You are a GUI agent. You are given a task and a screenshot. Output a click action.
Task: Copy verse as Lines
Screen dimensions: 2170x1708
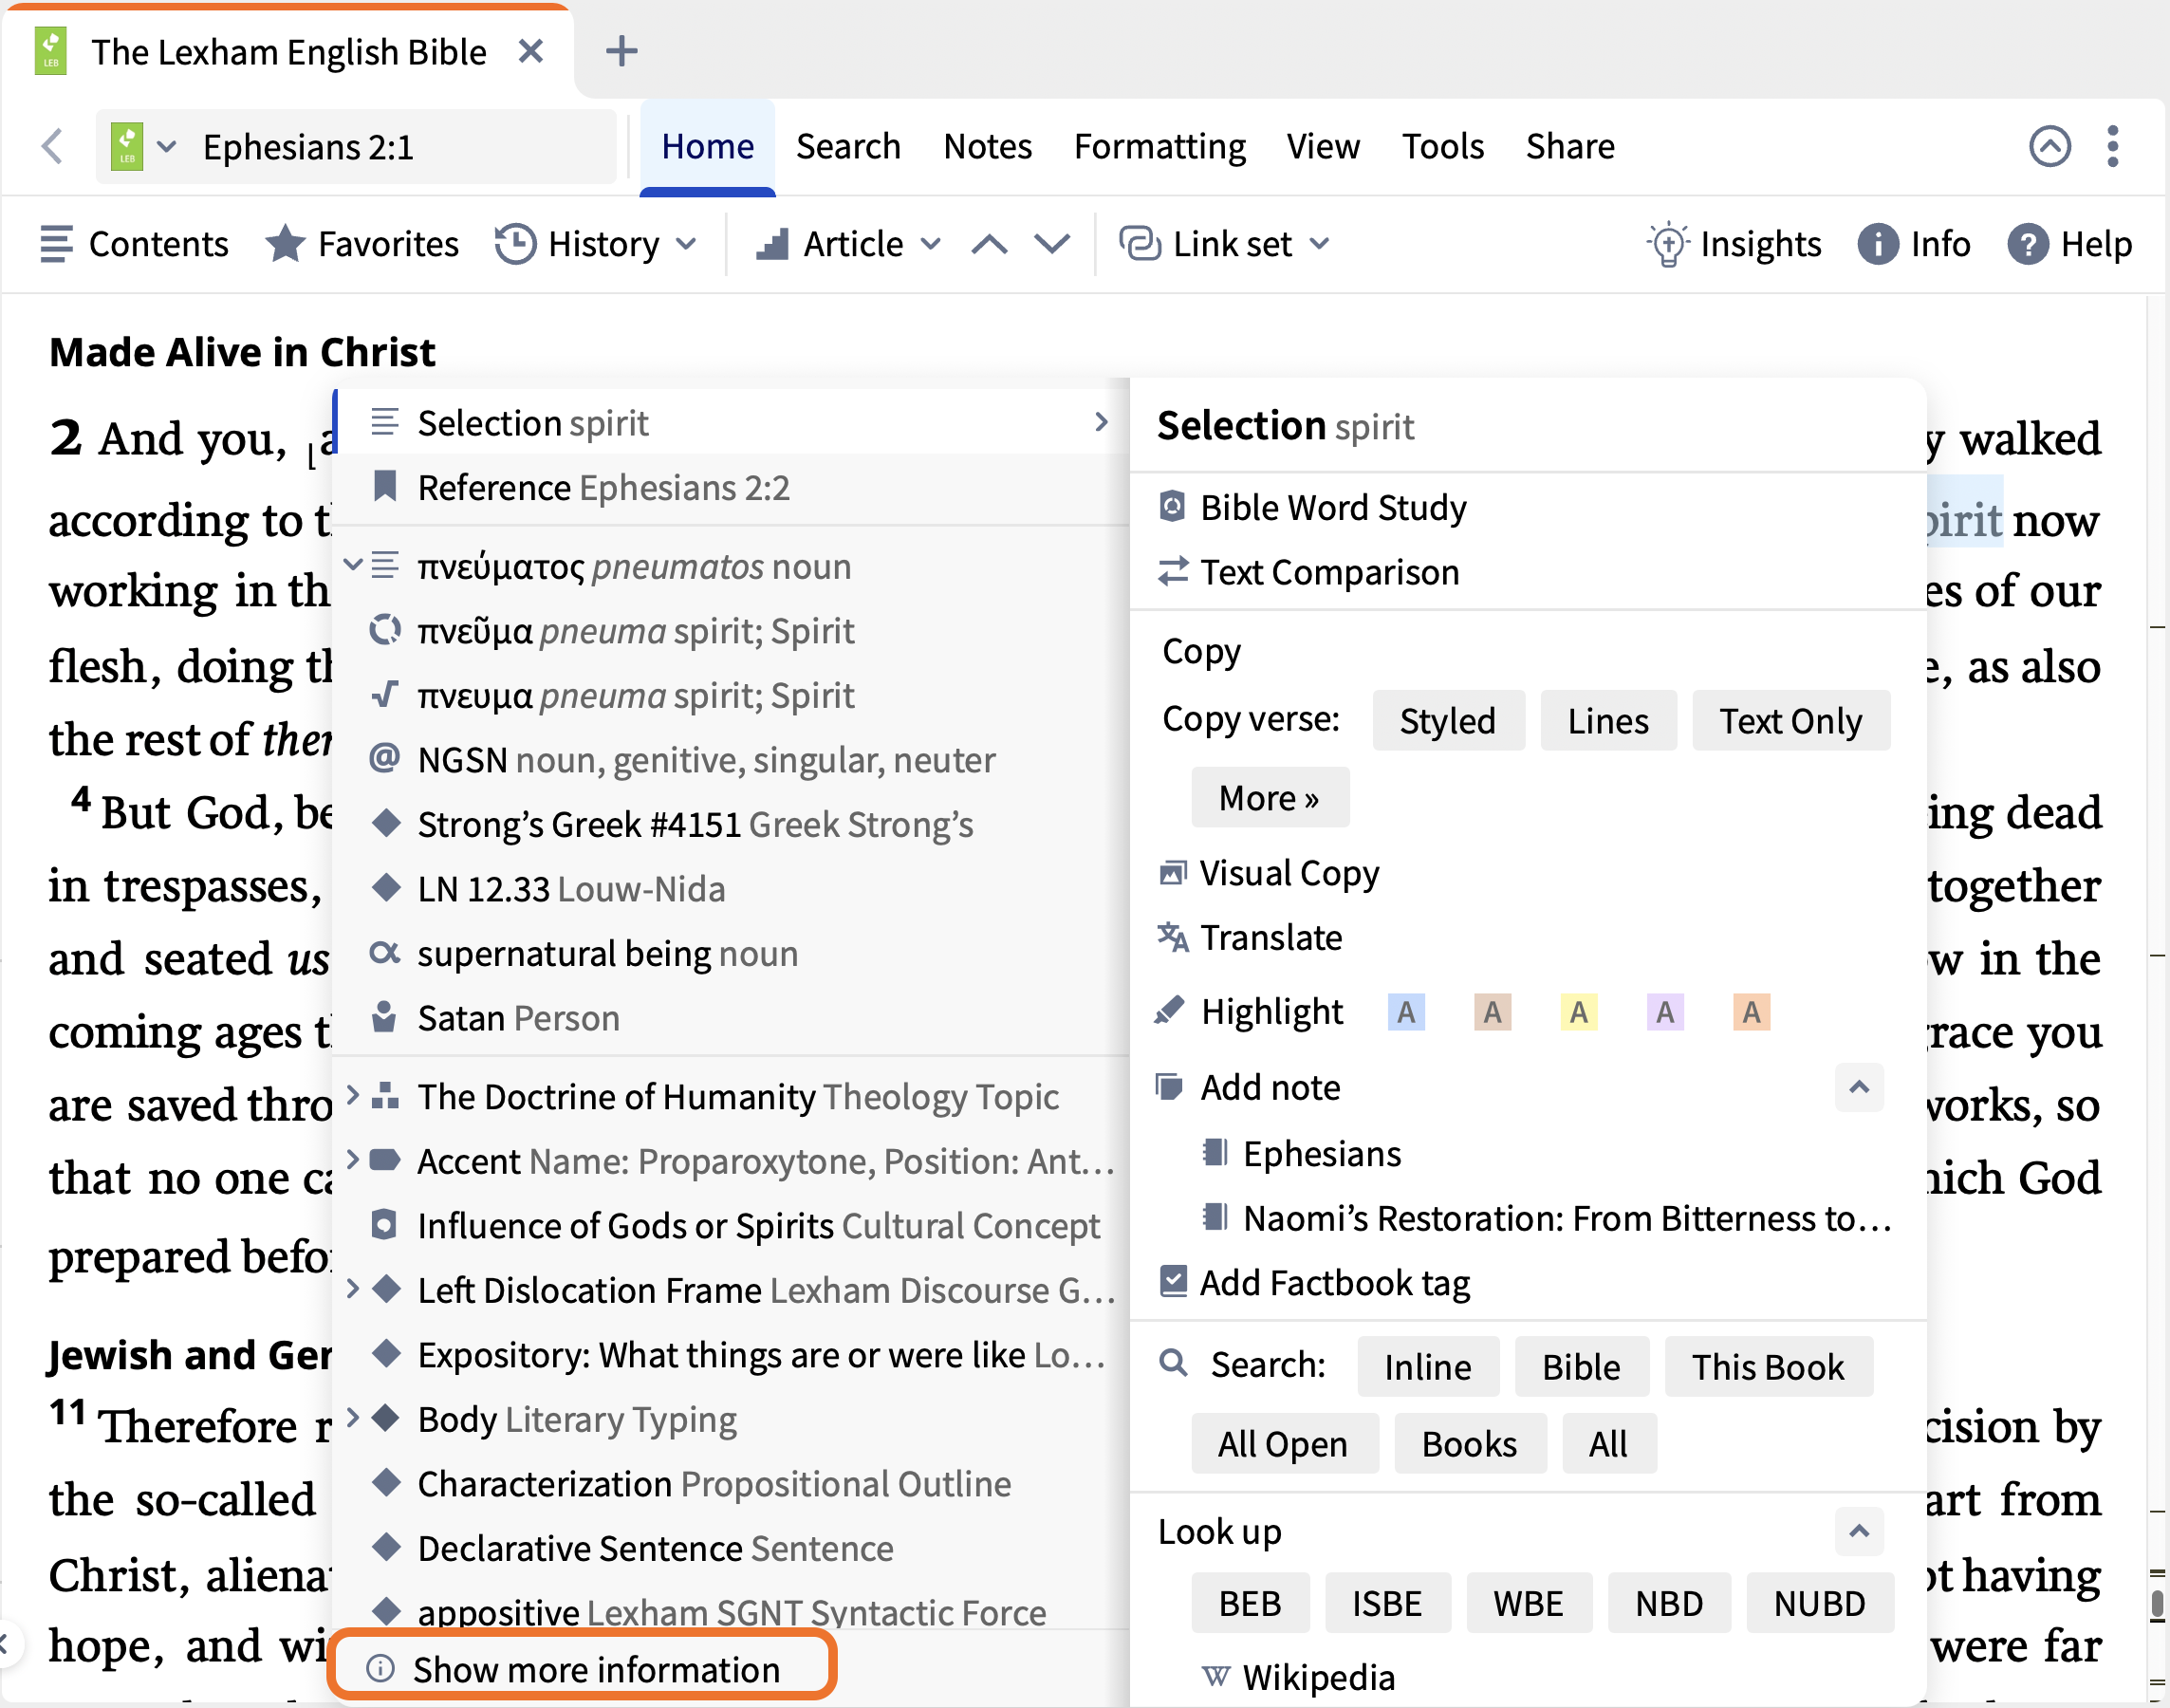coord(1608,720)
